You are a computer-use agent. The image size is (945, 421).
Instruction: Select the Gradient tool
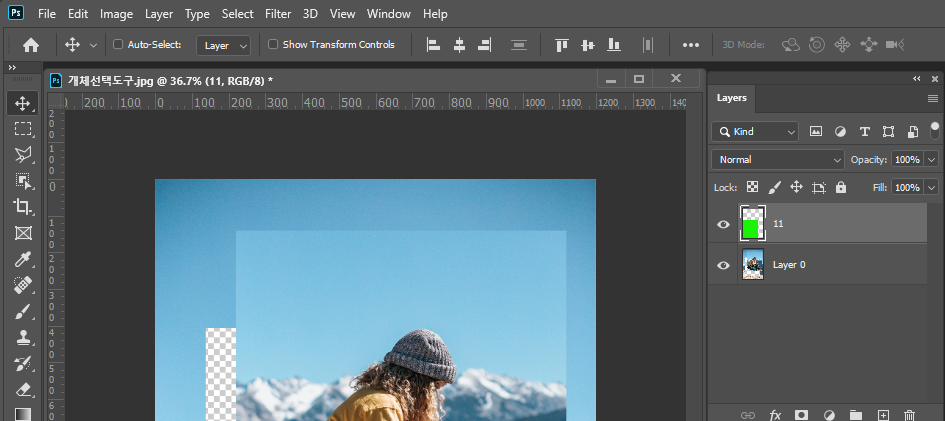(x=23, y=414)
